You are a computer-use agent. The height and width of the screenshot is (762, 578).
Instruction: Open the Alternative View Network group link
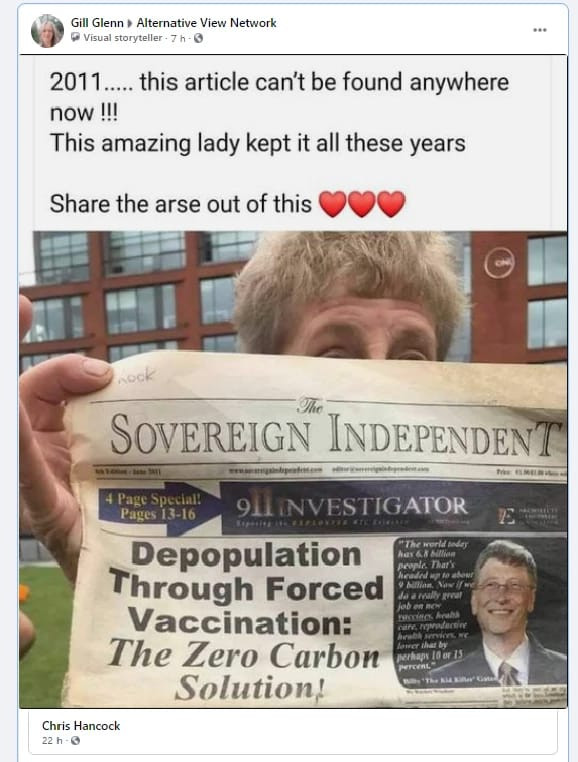pyautogui.click(x=207, y=23)
